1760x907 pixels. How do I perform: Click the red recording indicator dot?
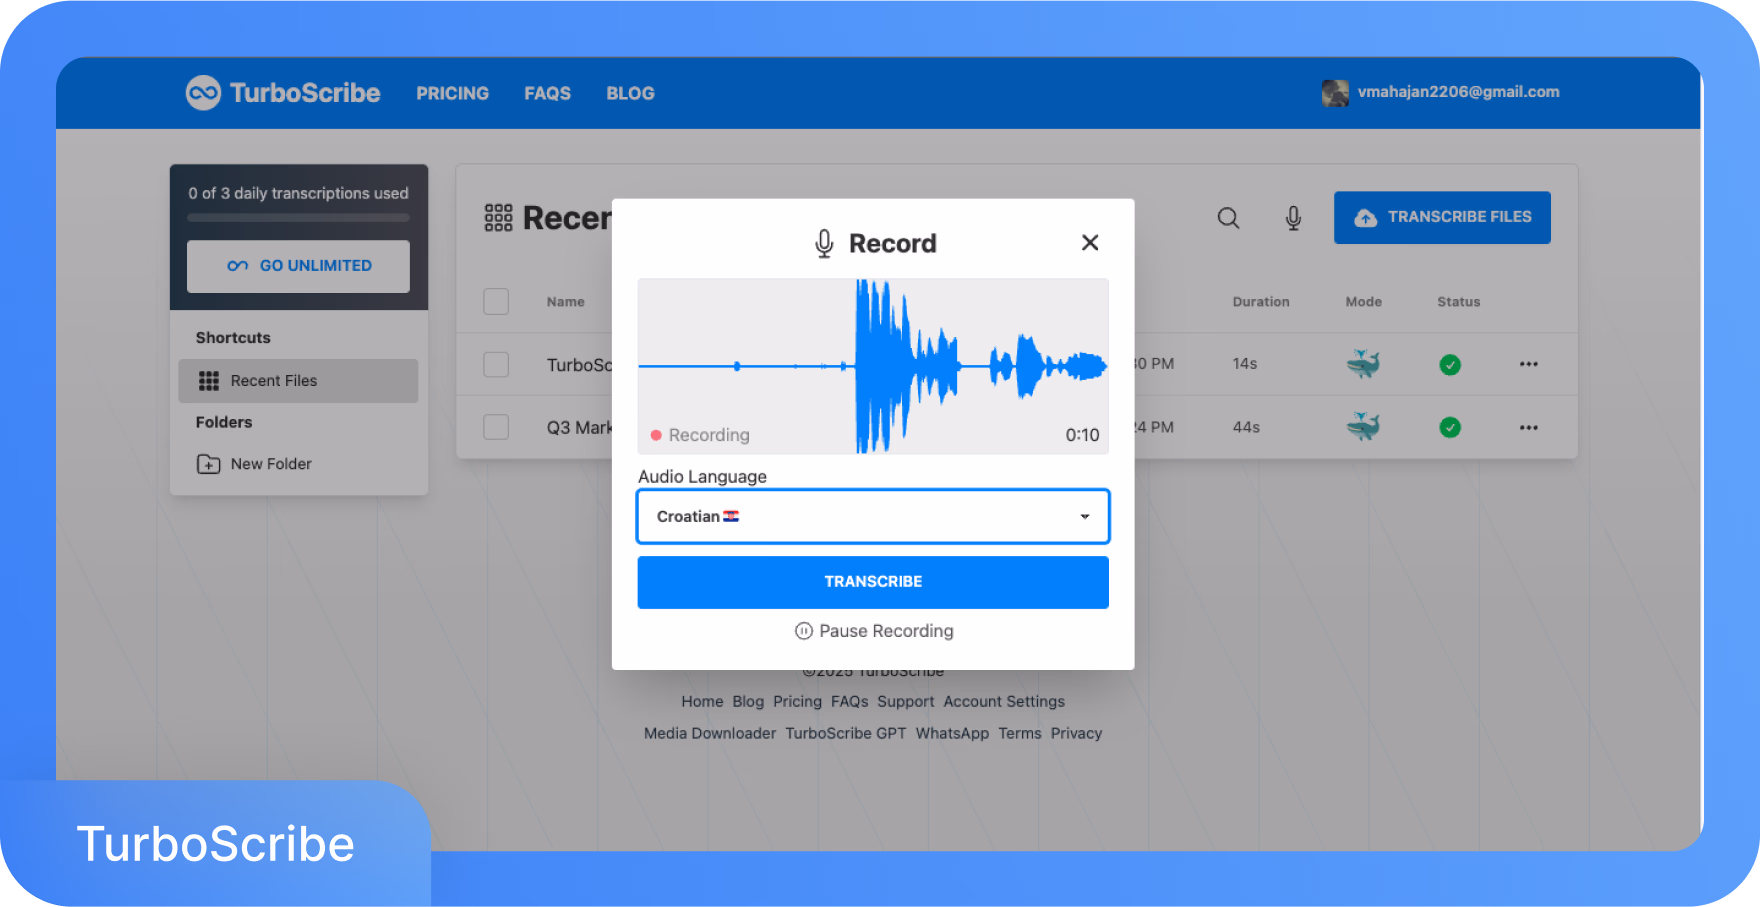656,435
